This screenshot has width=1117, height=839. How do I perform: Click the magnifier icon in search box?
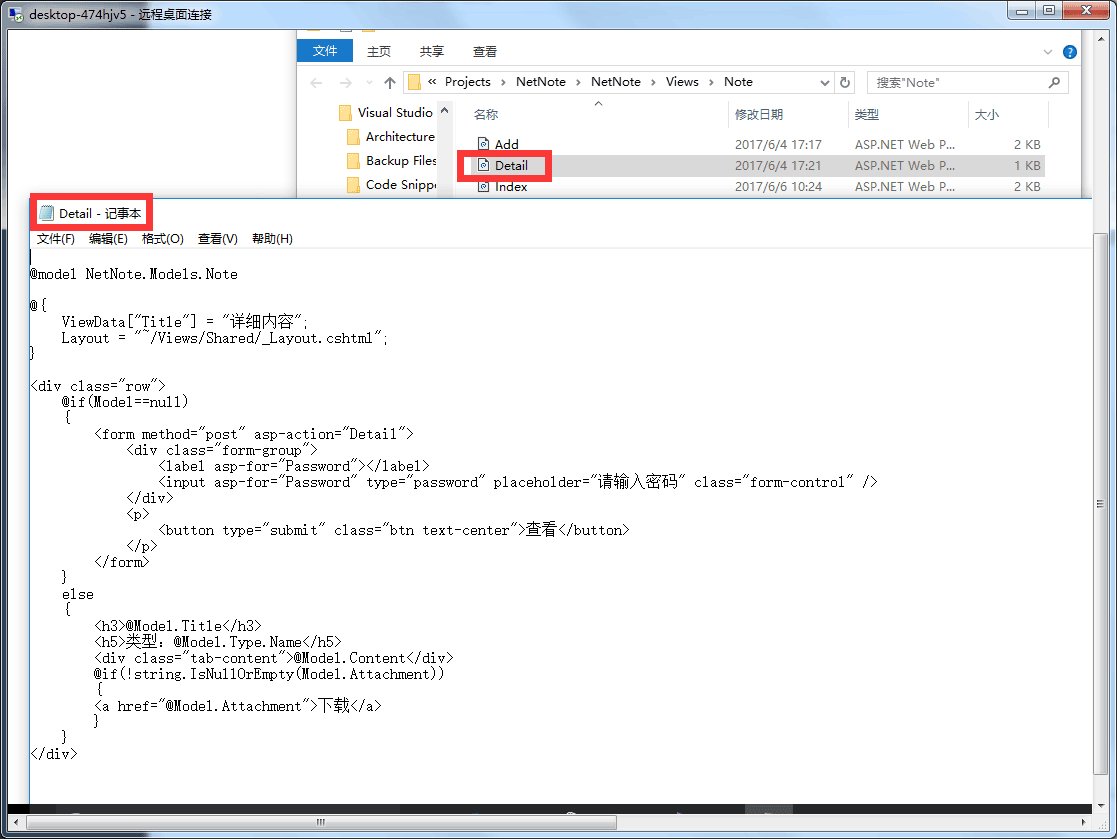click(1054, 83)
